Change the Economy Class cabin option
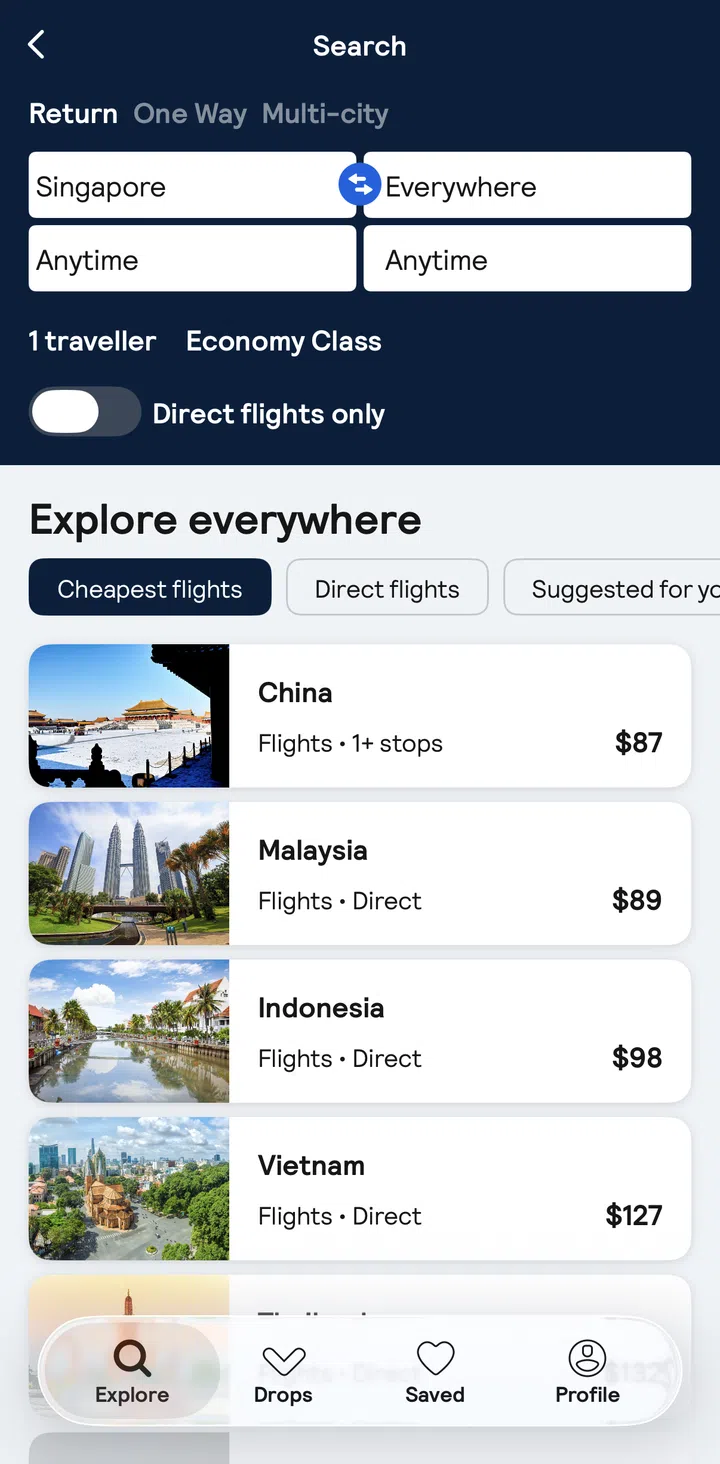 (284, 342)
